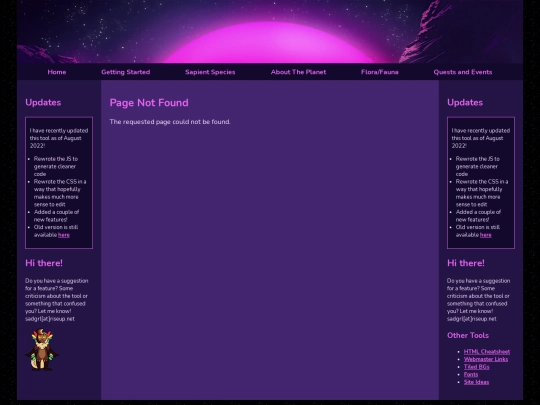Click the 'here' link in left Updates box

click(64, 235)
